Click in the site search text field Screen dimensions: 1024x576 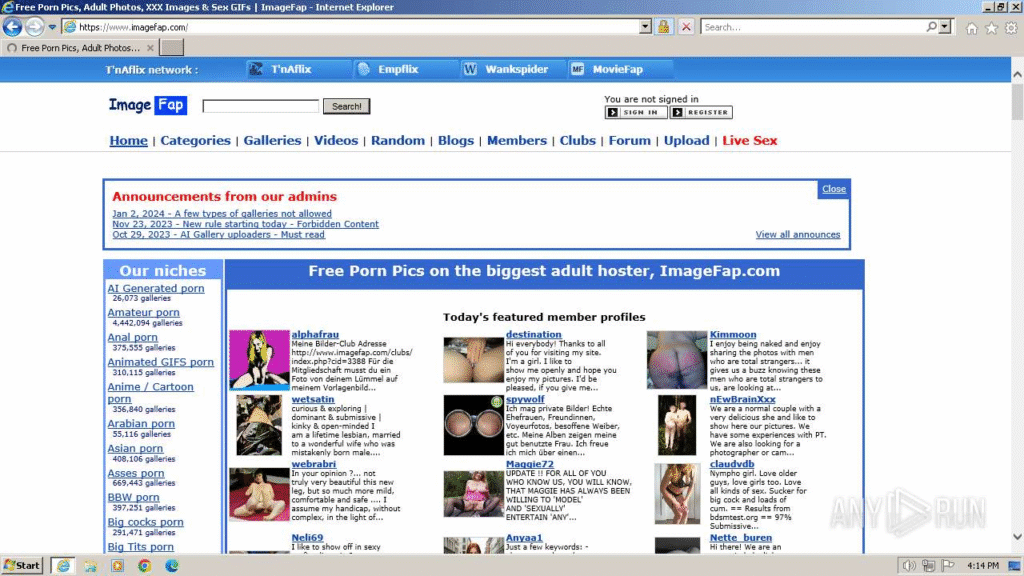coord(260,106)
